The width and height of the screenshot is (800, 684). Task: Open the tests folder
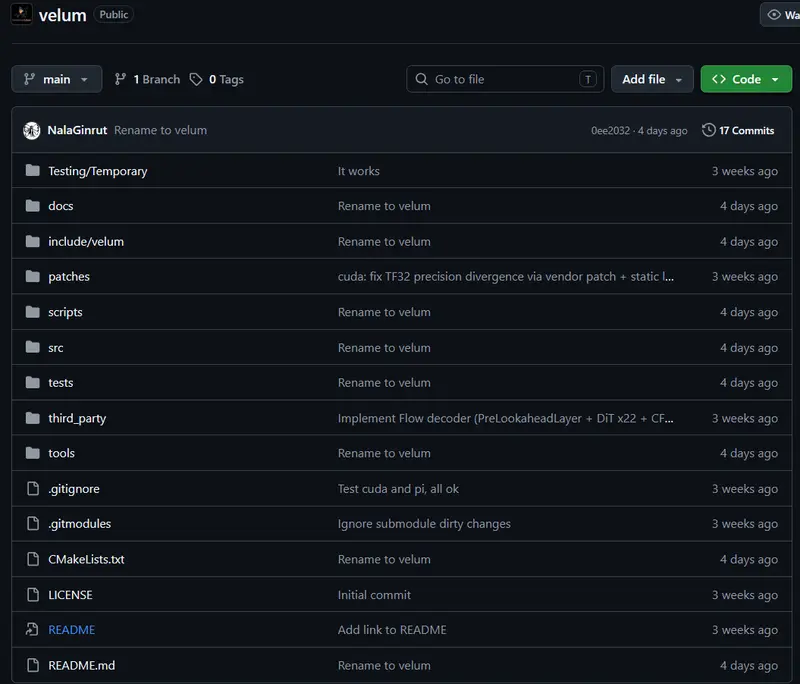61,383
